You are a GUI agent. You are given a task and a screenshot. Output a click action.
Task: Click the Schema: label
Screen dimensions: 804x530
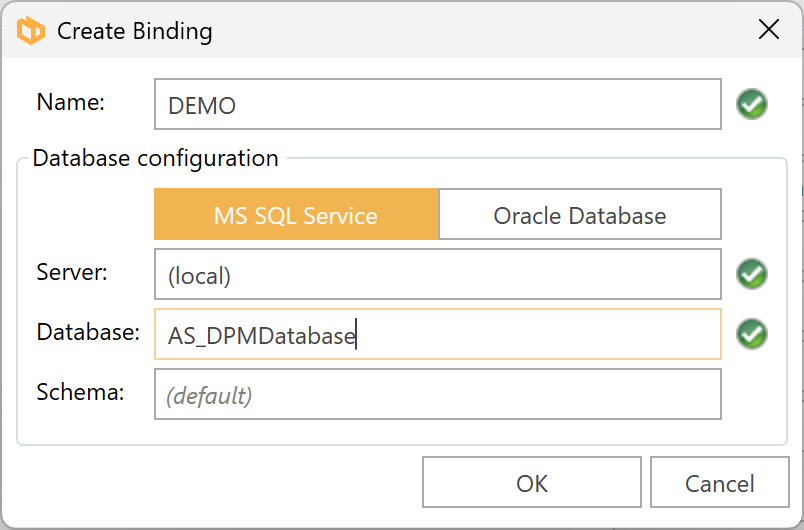pyautogui.click(x=80, y=392)
